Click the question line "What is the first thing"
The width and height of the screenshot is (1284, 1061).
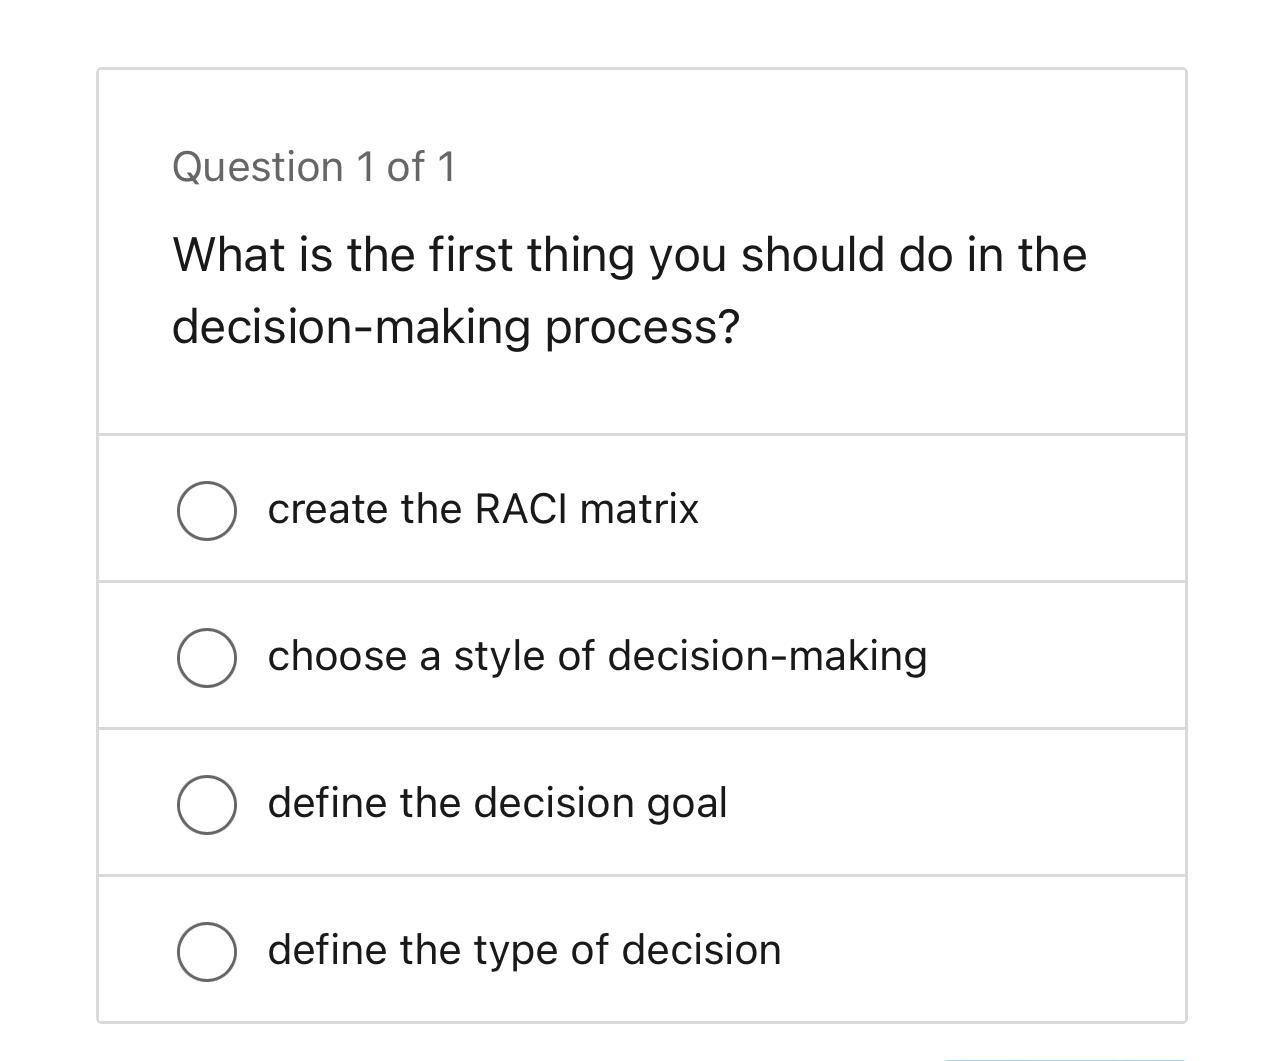click(629, 255)
